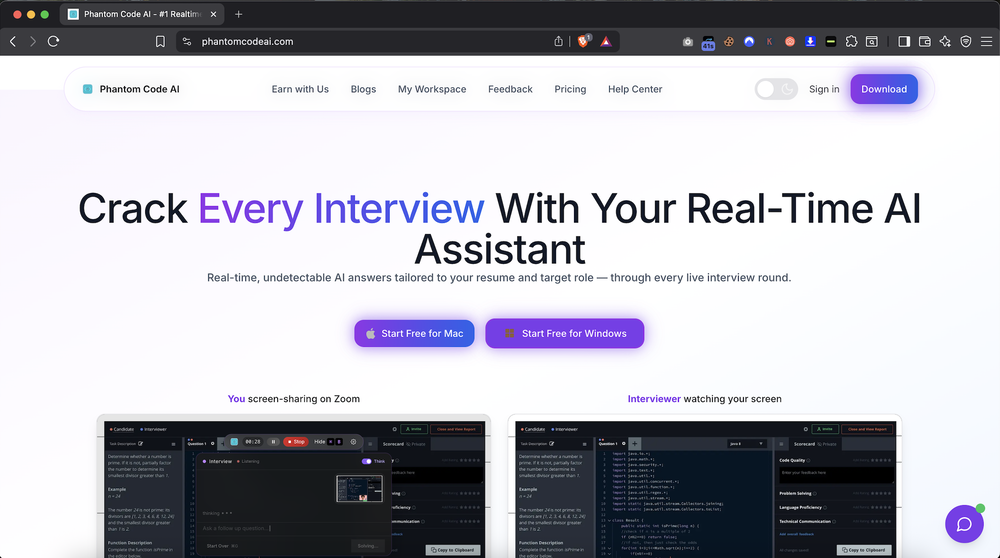Select the Phantom Code AI browser tab
The width and height of the screenshot is (1000, 558).
[142, 14]
